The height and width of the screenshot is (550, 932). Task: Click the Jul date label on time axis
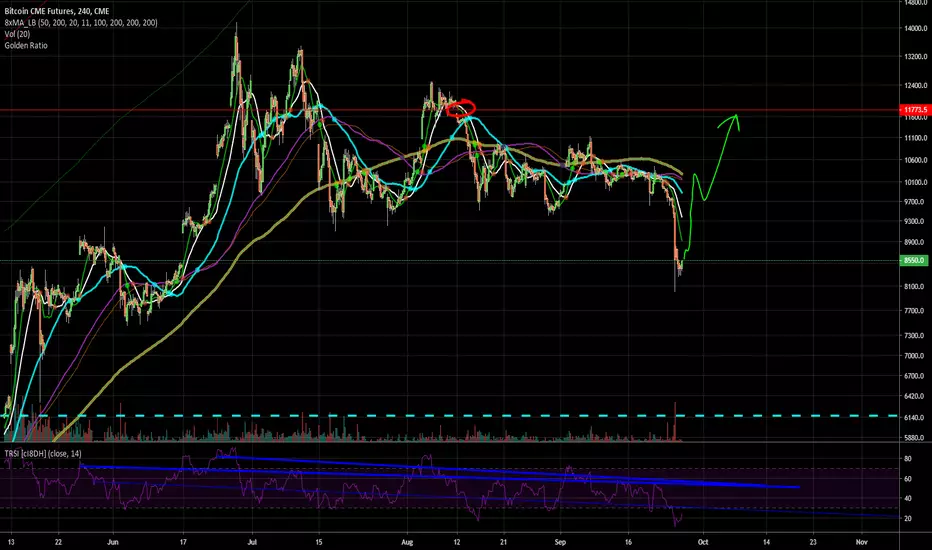[x=252, y=542]
